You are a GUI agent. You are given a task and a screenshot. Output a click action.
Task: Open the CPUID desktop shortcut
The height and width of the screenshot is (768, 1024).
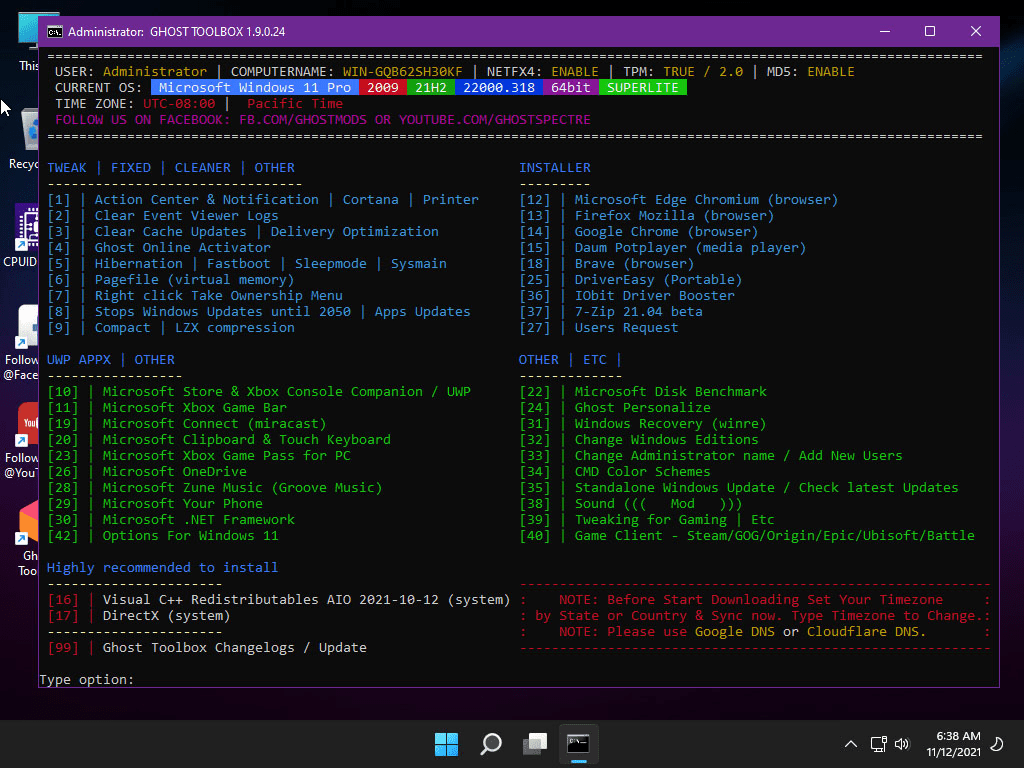click(x=22, y=235)
